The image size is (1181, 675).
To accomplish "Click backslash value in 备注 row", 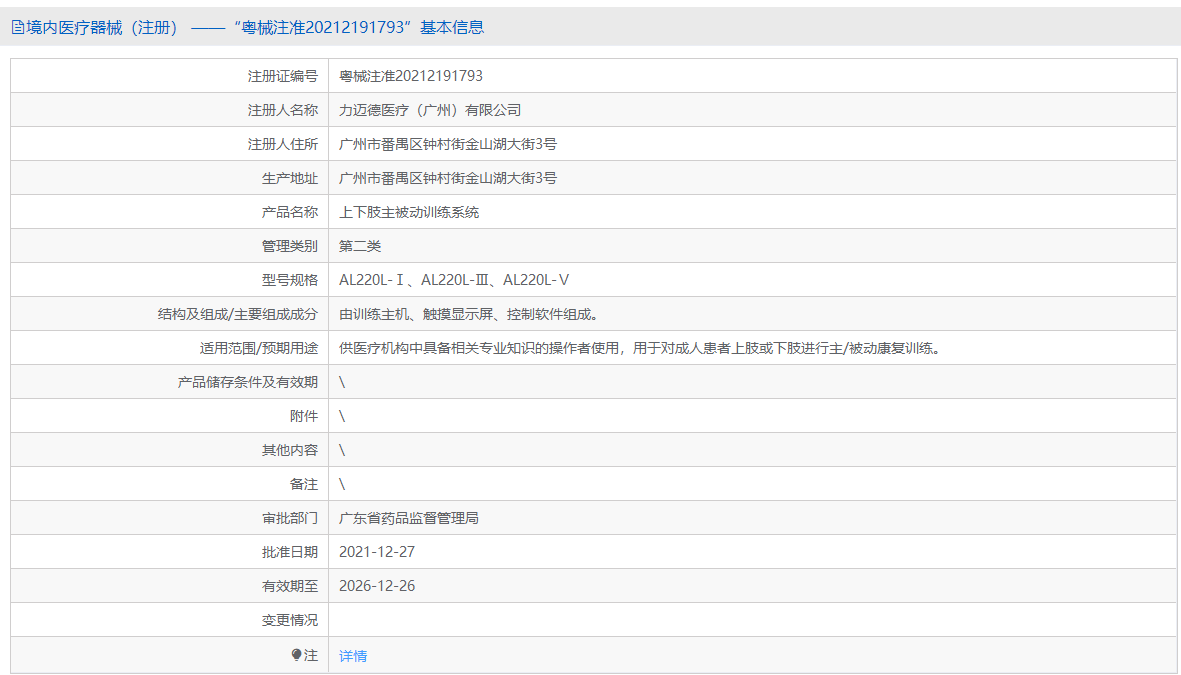I will [x=342, y=484].
